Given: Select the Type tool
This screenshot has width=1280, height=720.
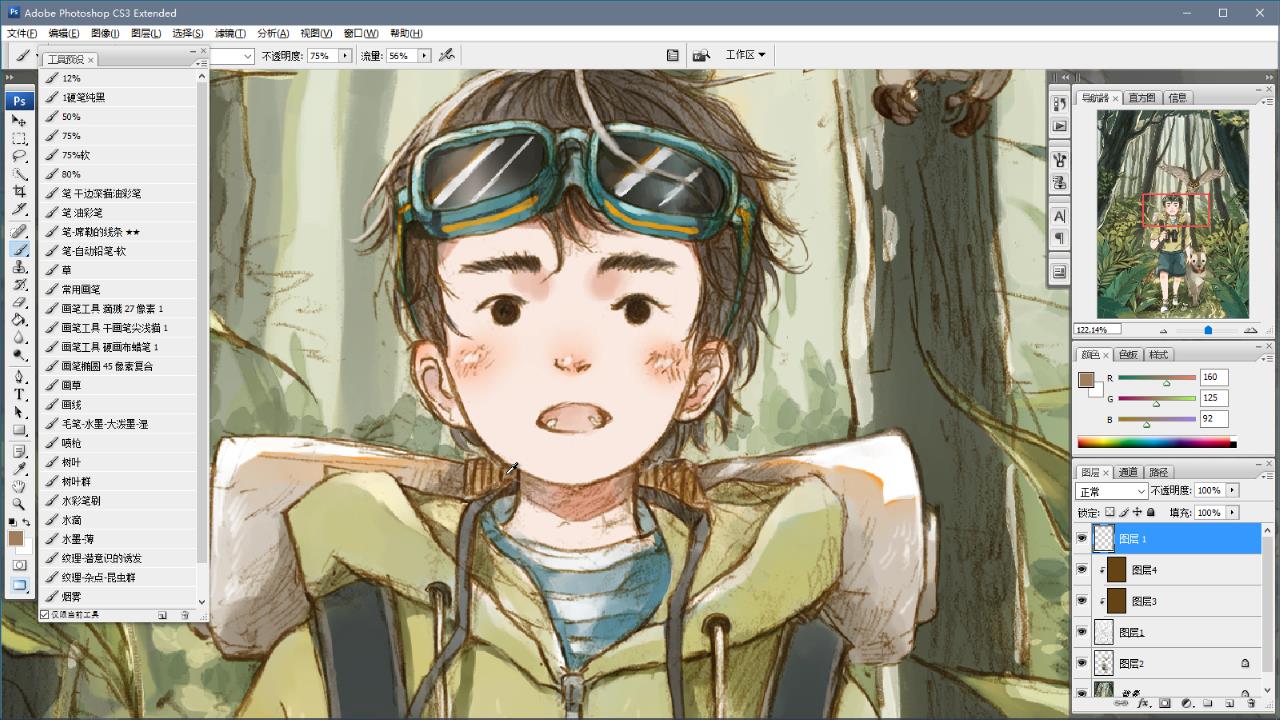Looking at the screenshot, I should (x=19, y=394).
